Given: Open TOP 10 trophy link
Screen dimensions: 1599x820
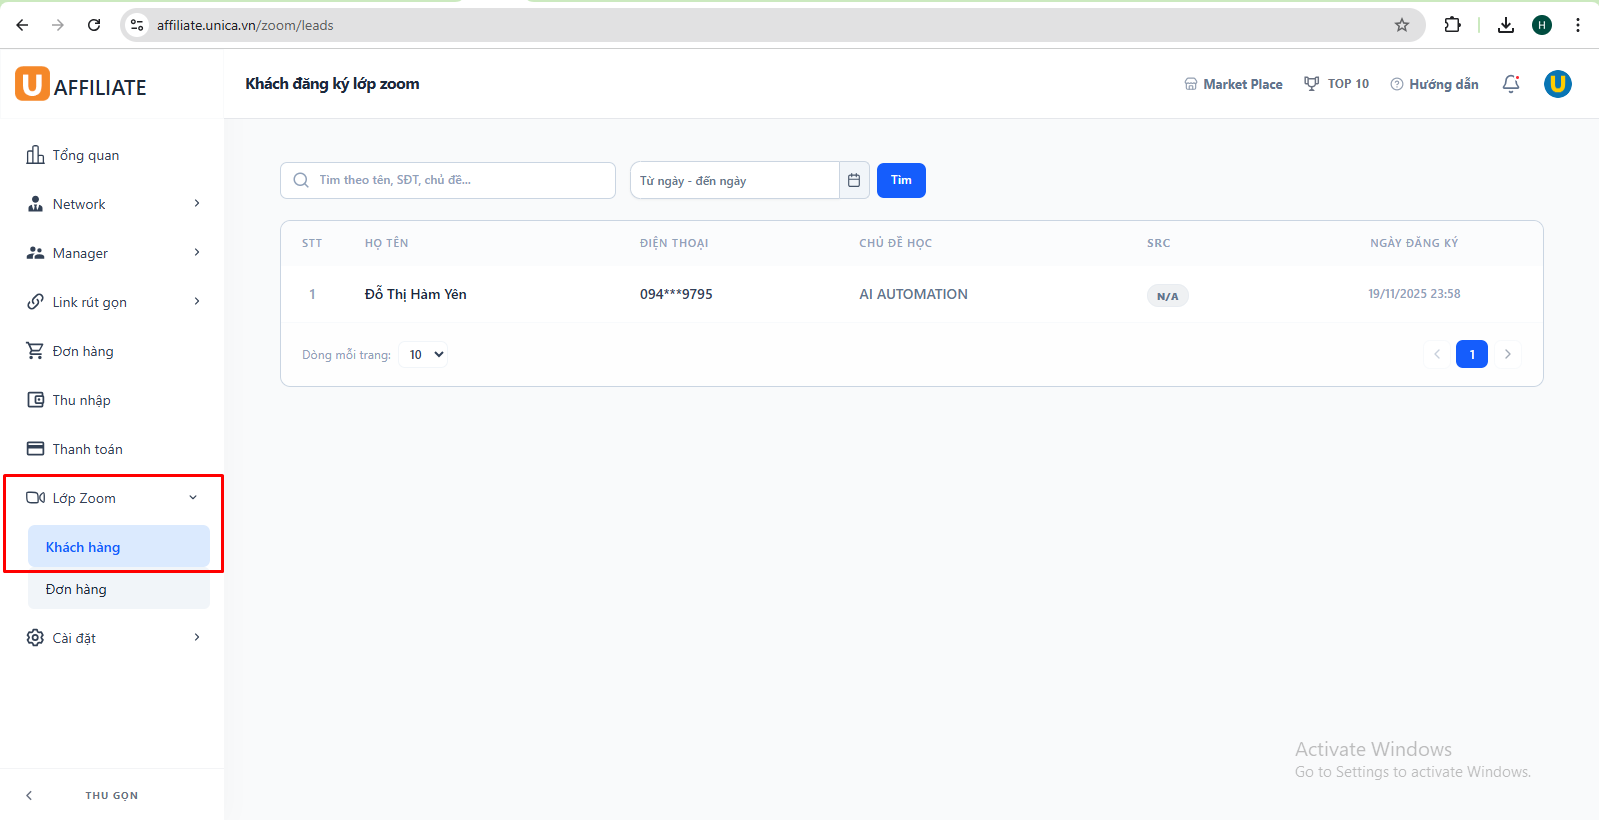Looking at the screenshot, I should tap(1336, 84).
